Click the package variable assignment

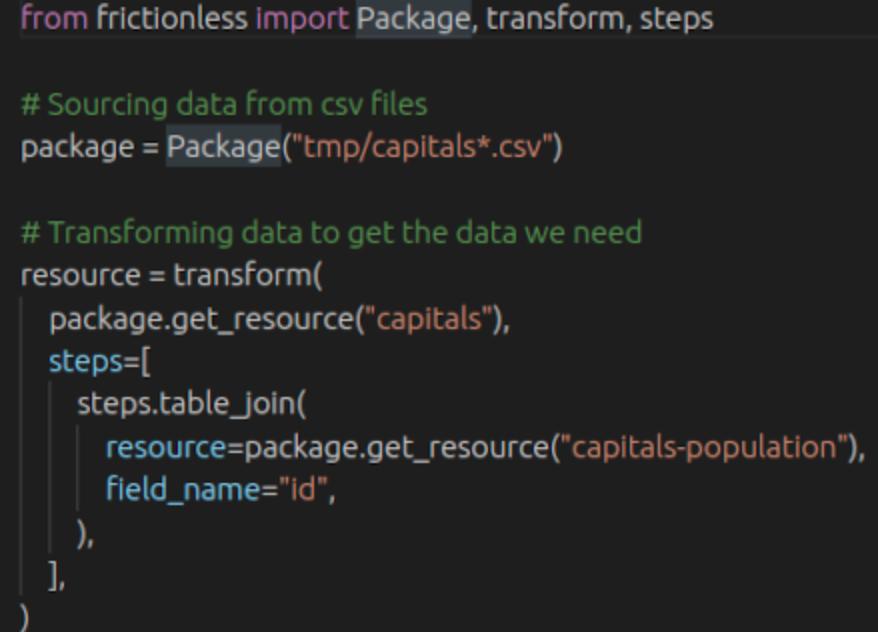point(77,148)
